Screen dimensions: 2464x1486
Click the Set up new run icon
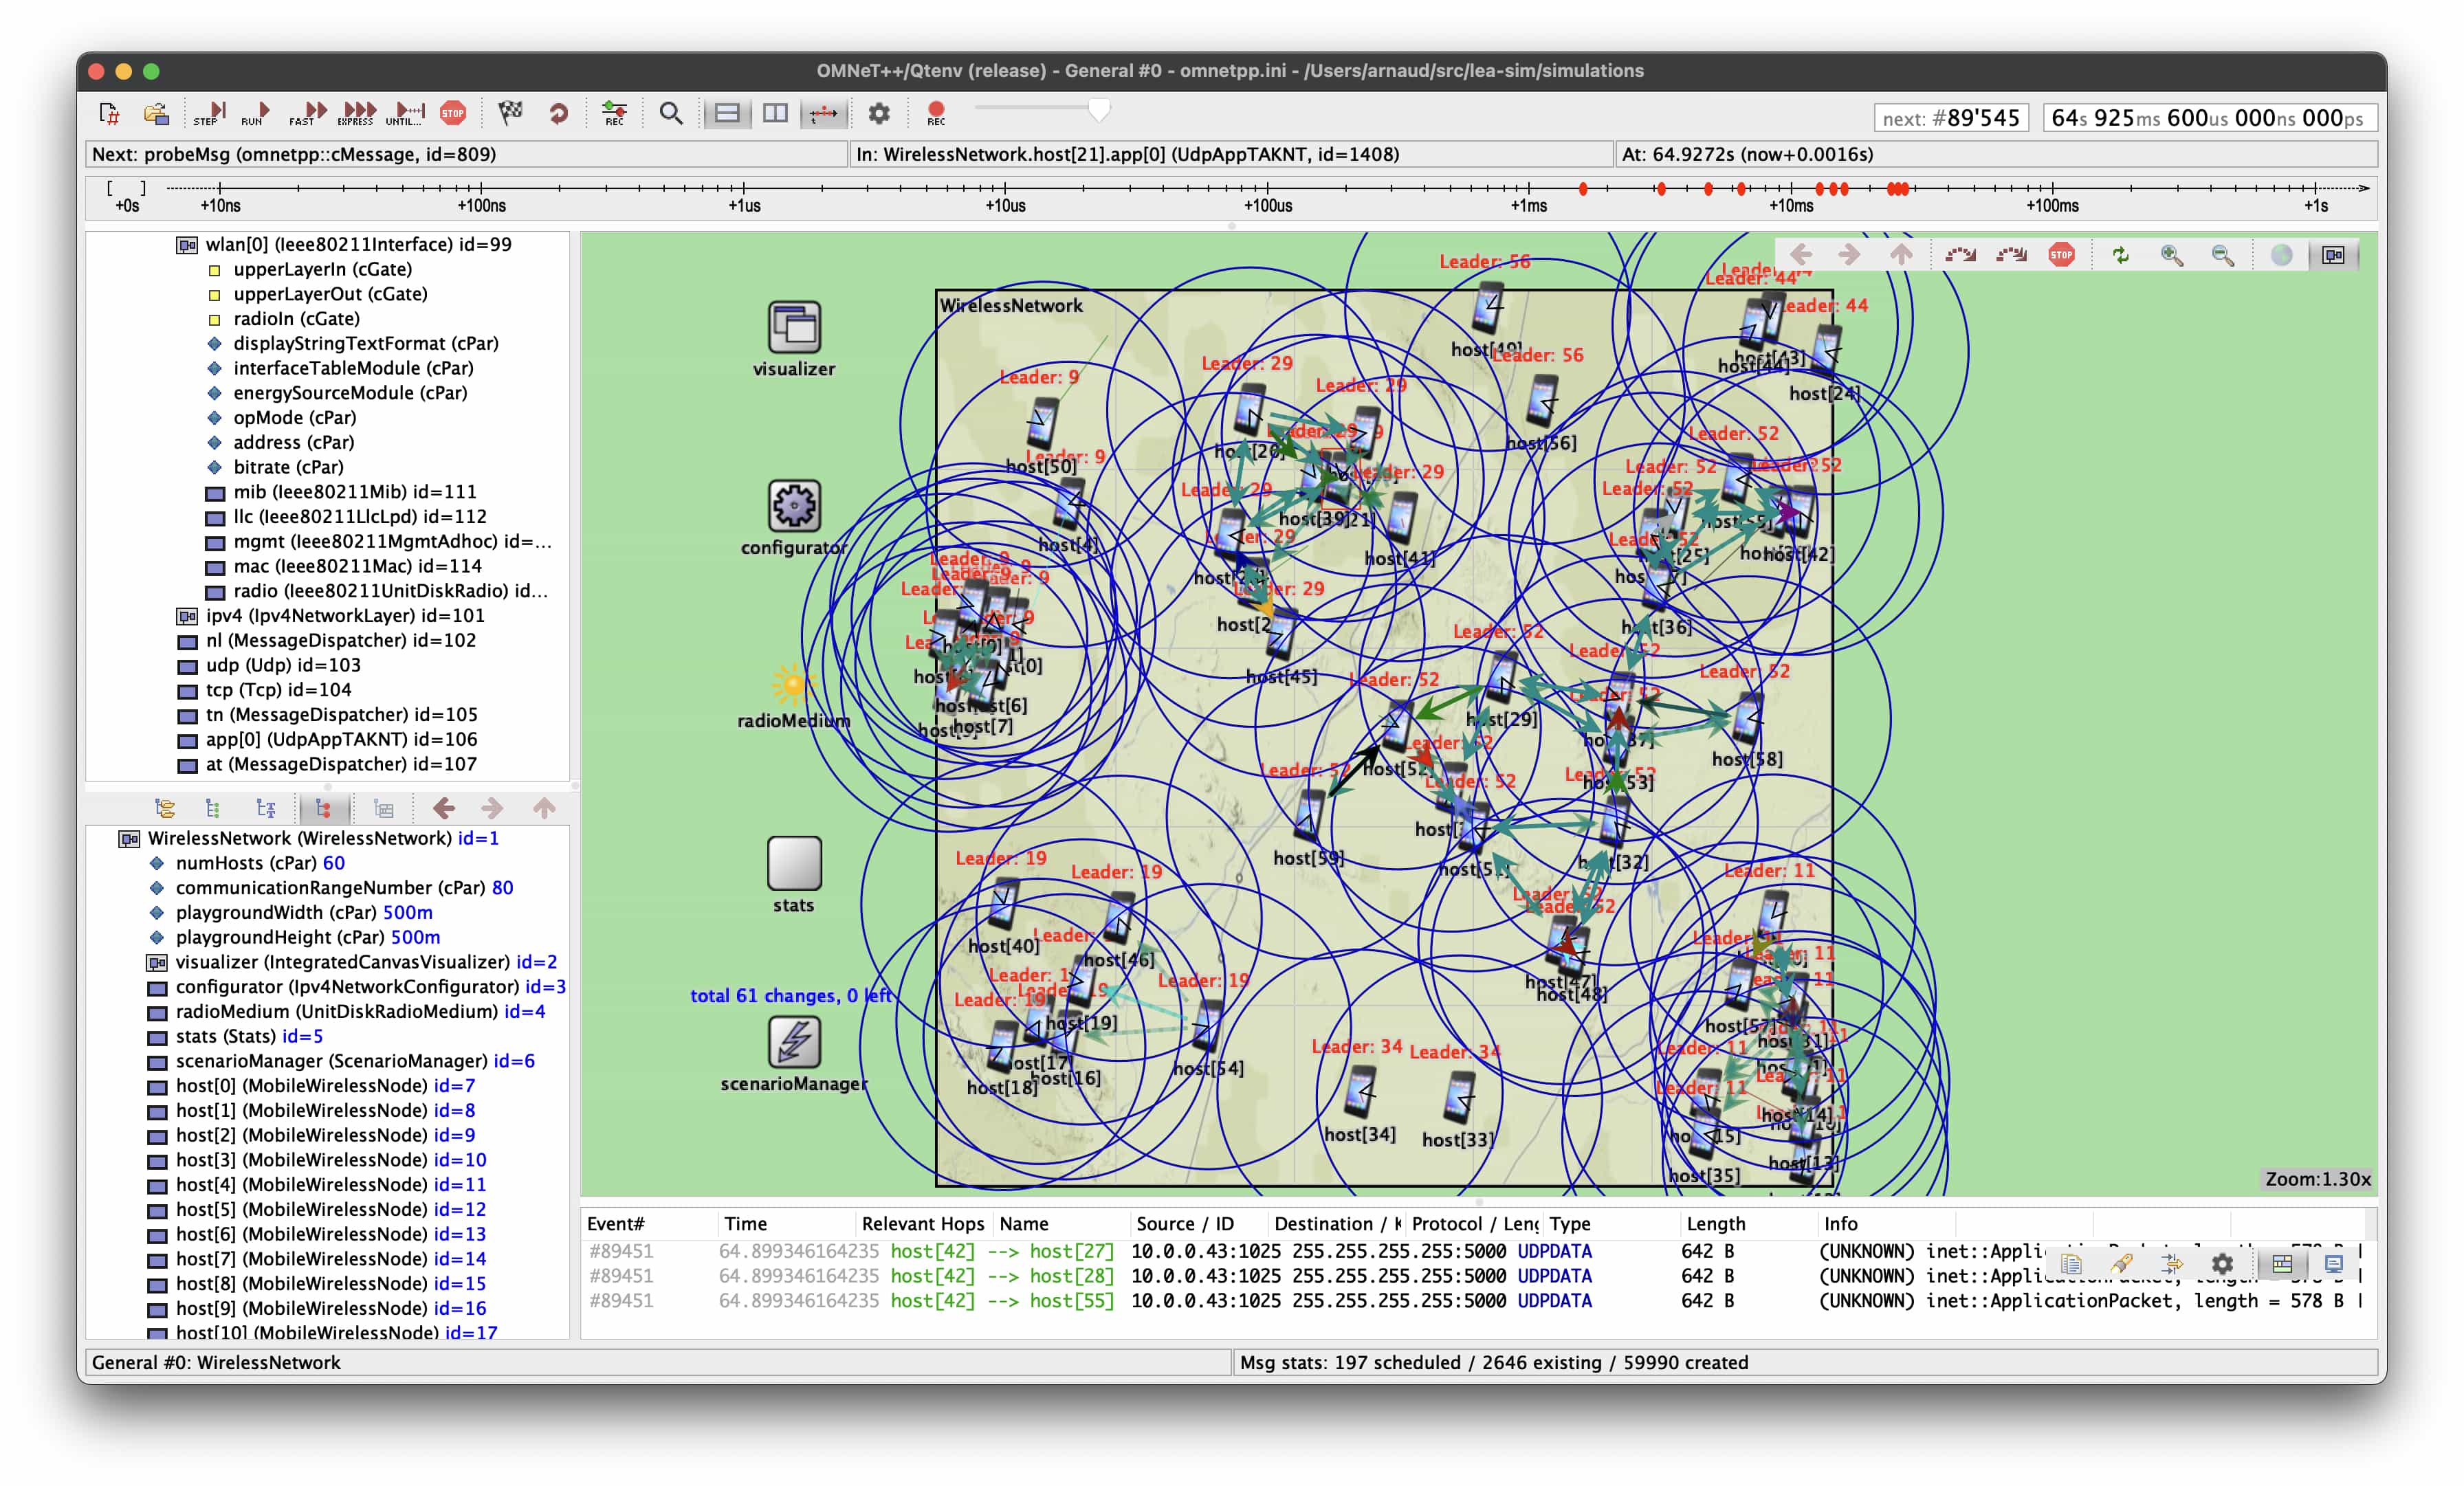[110, 114]
